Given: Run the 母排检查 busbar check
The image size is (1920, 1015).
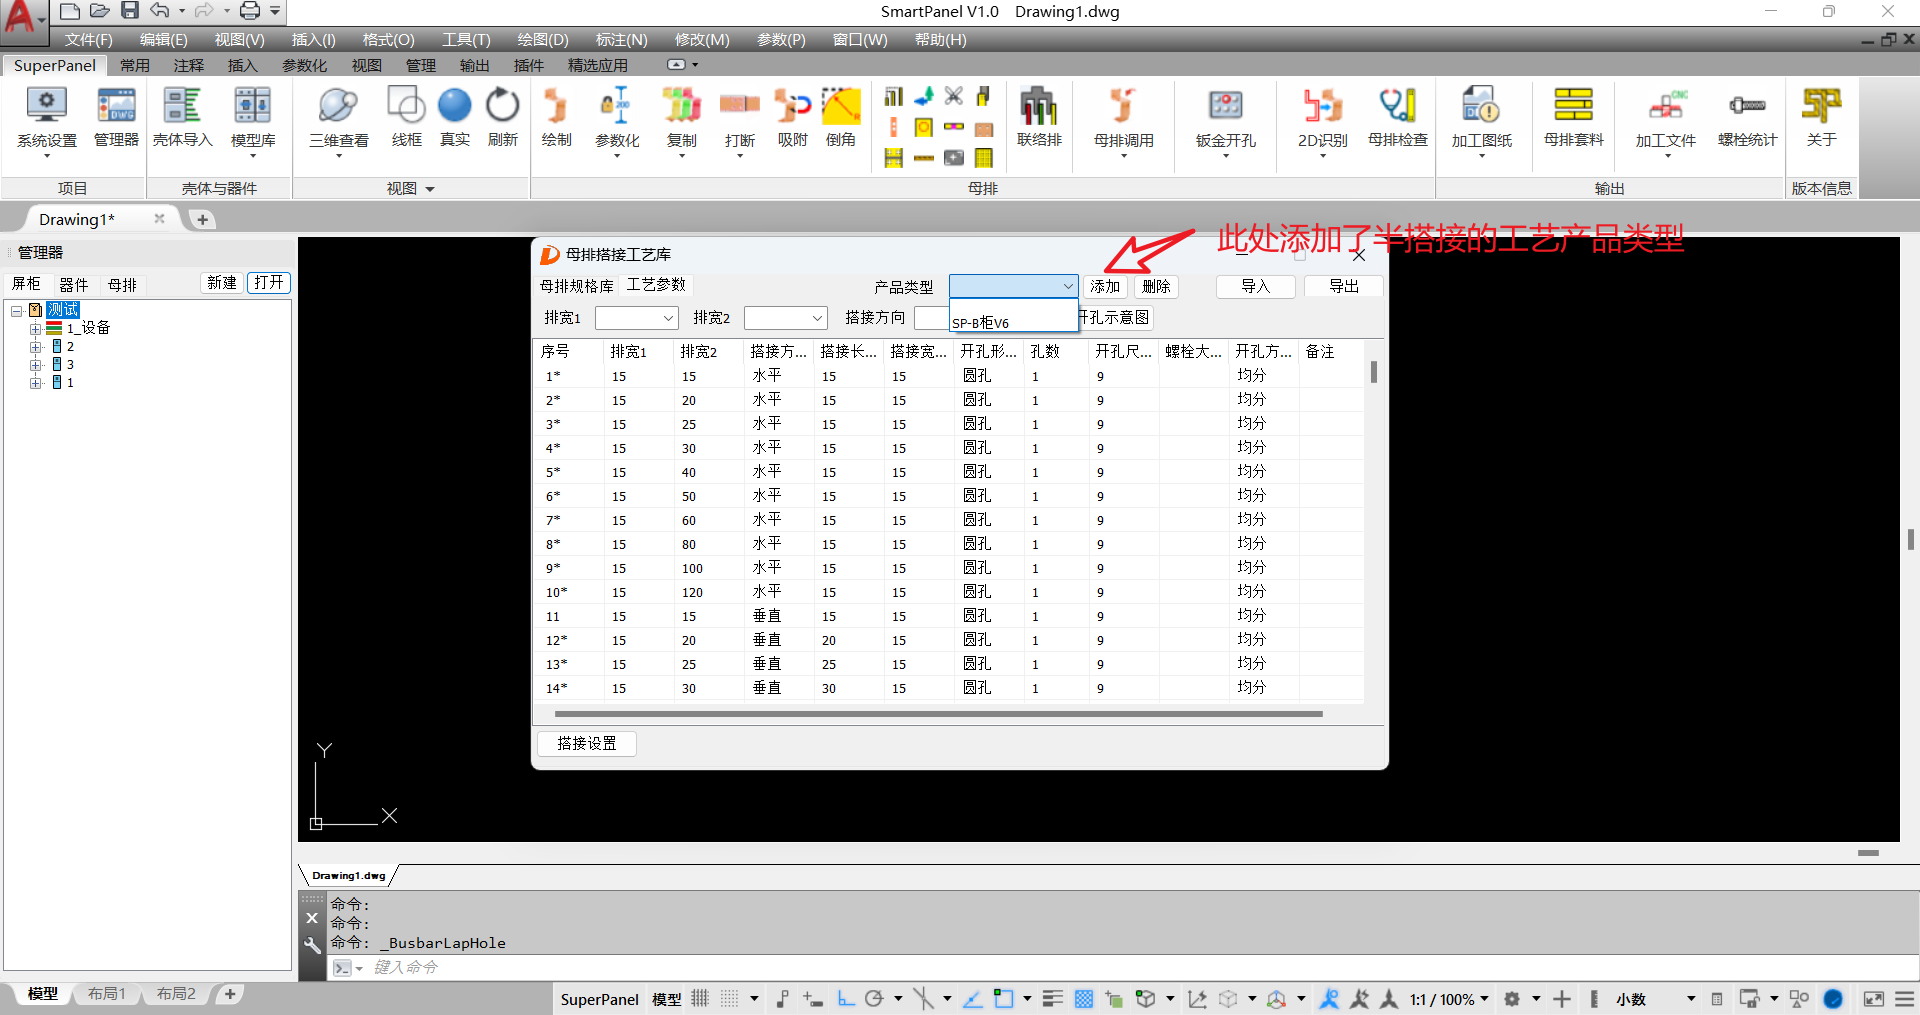Looking at the screenshot, I should tap(1398, 119).
